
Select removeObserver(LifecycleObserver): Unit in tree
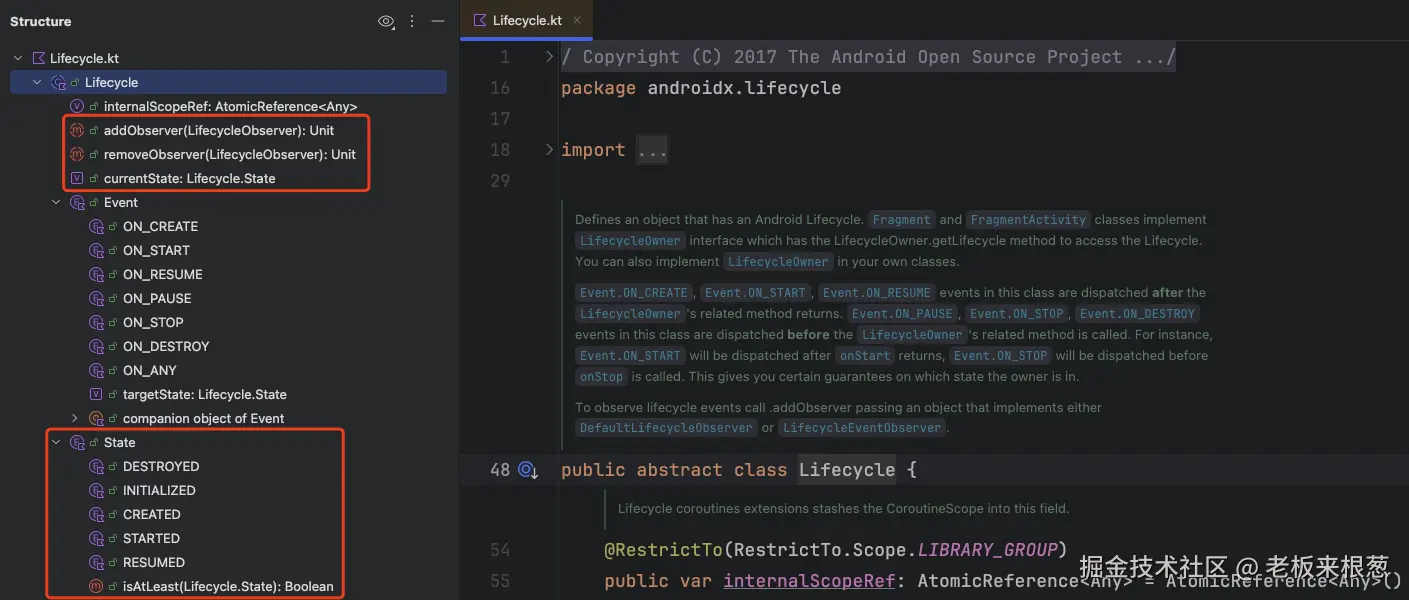point(230,154)
